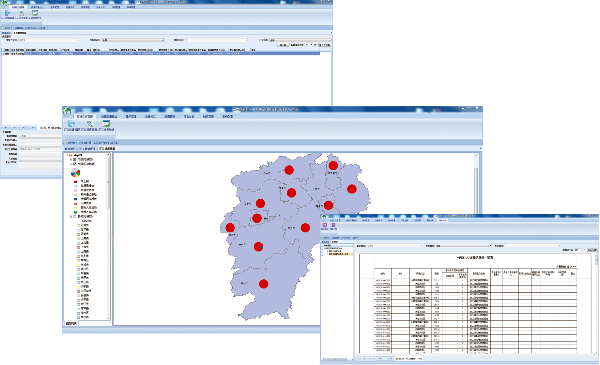The height and width of the screenshot is (365, 600).
Task: Click the red marker at the bottom of the map
Action: tap(263, 284)
